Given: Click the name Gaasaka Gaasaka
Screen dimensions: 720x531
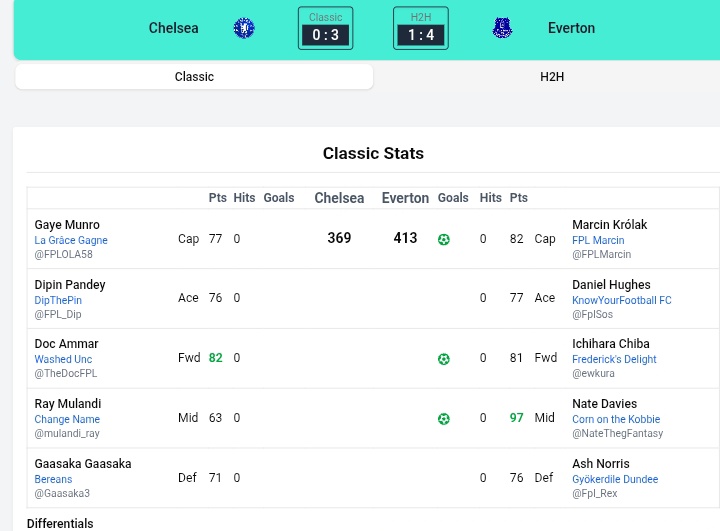Looking at the screenshot, I should click(83, 463).
